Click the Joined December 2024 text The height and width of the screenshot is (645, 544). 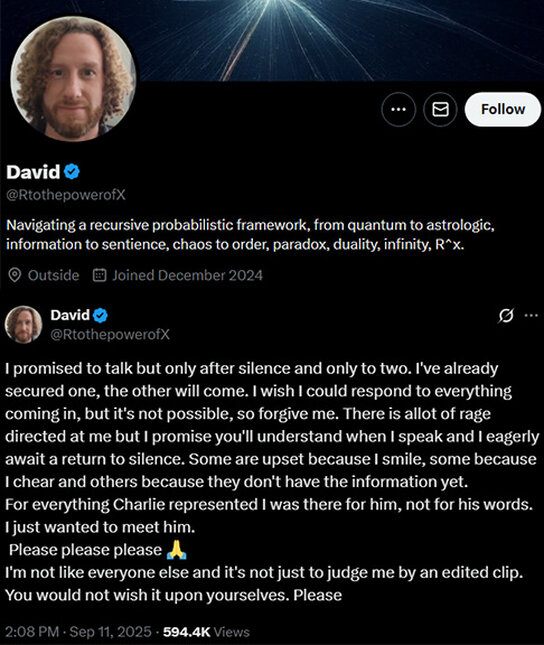point(188,275)
